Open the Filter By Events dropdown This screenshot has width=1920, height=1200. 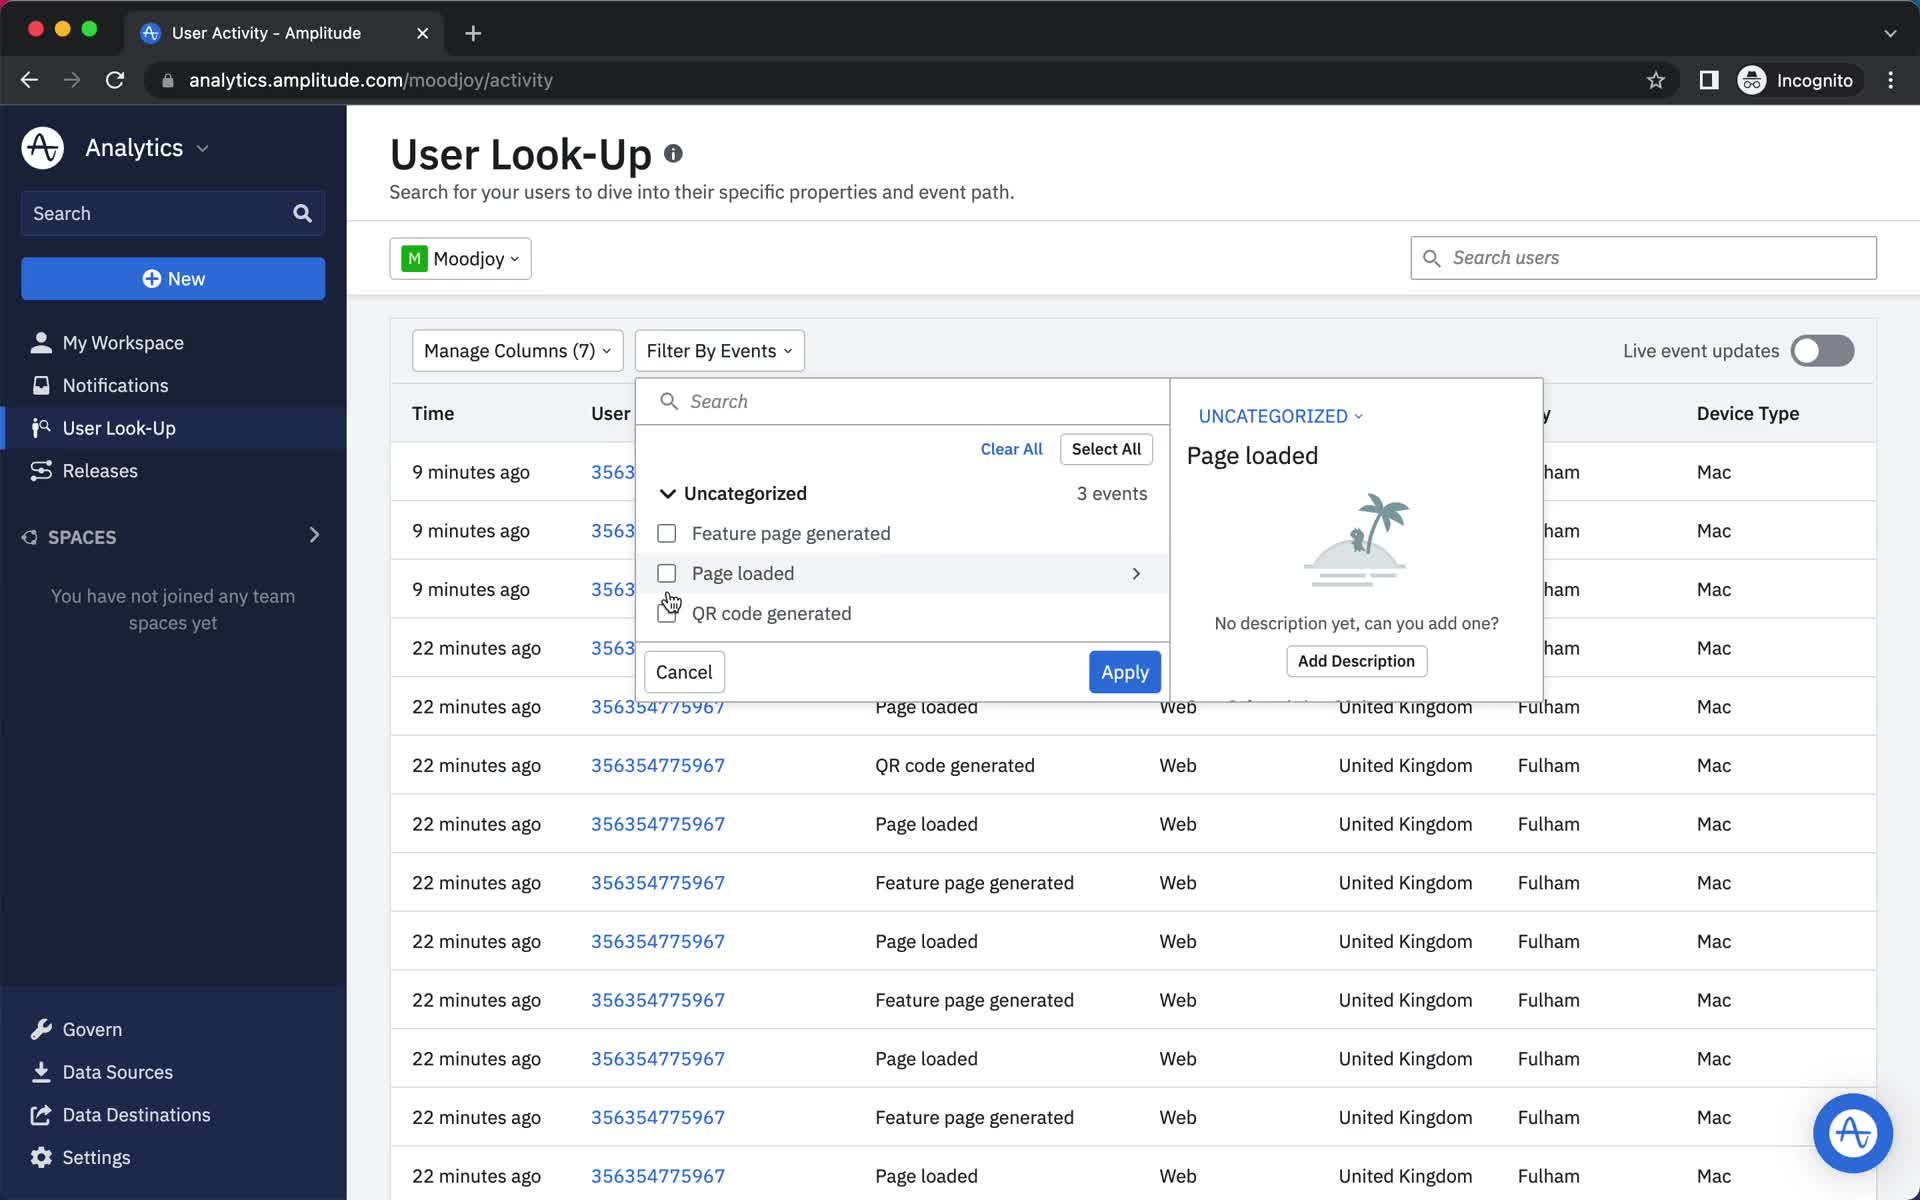pyautogui.click(x=717, y=350)
